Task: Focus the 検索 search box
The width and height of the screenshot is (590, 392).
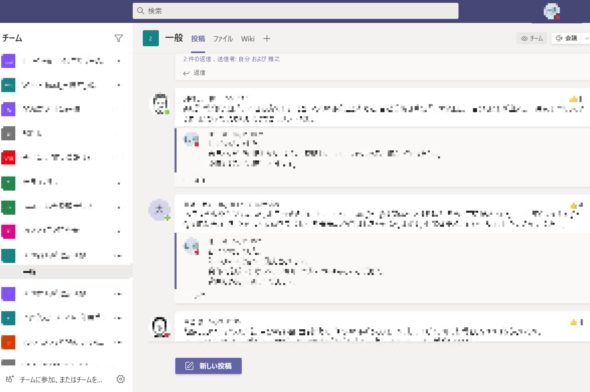Action: (295, 11)
